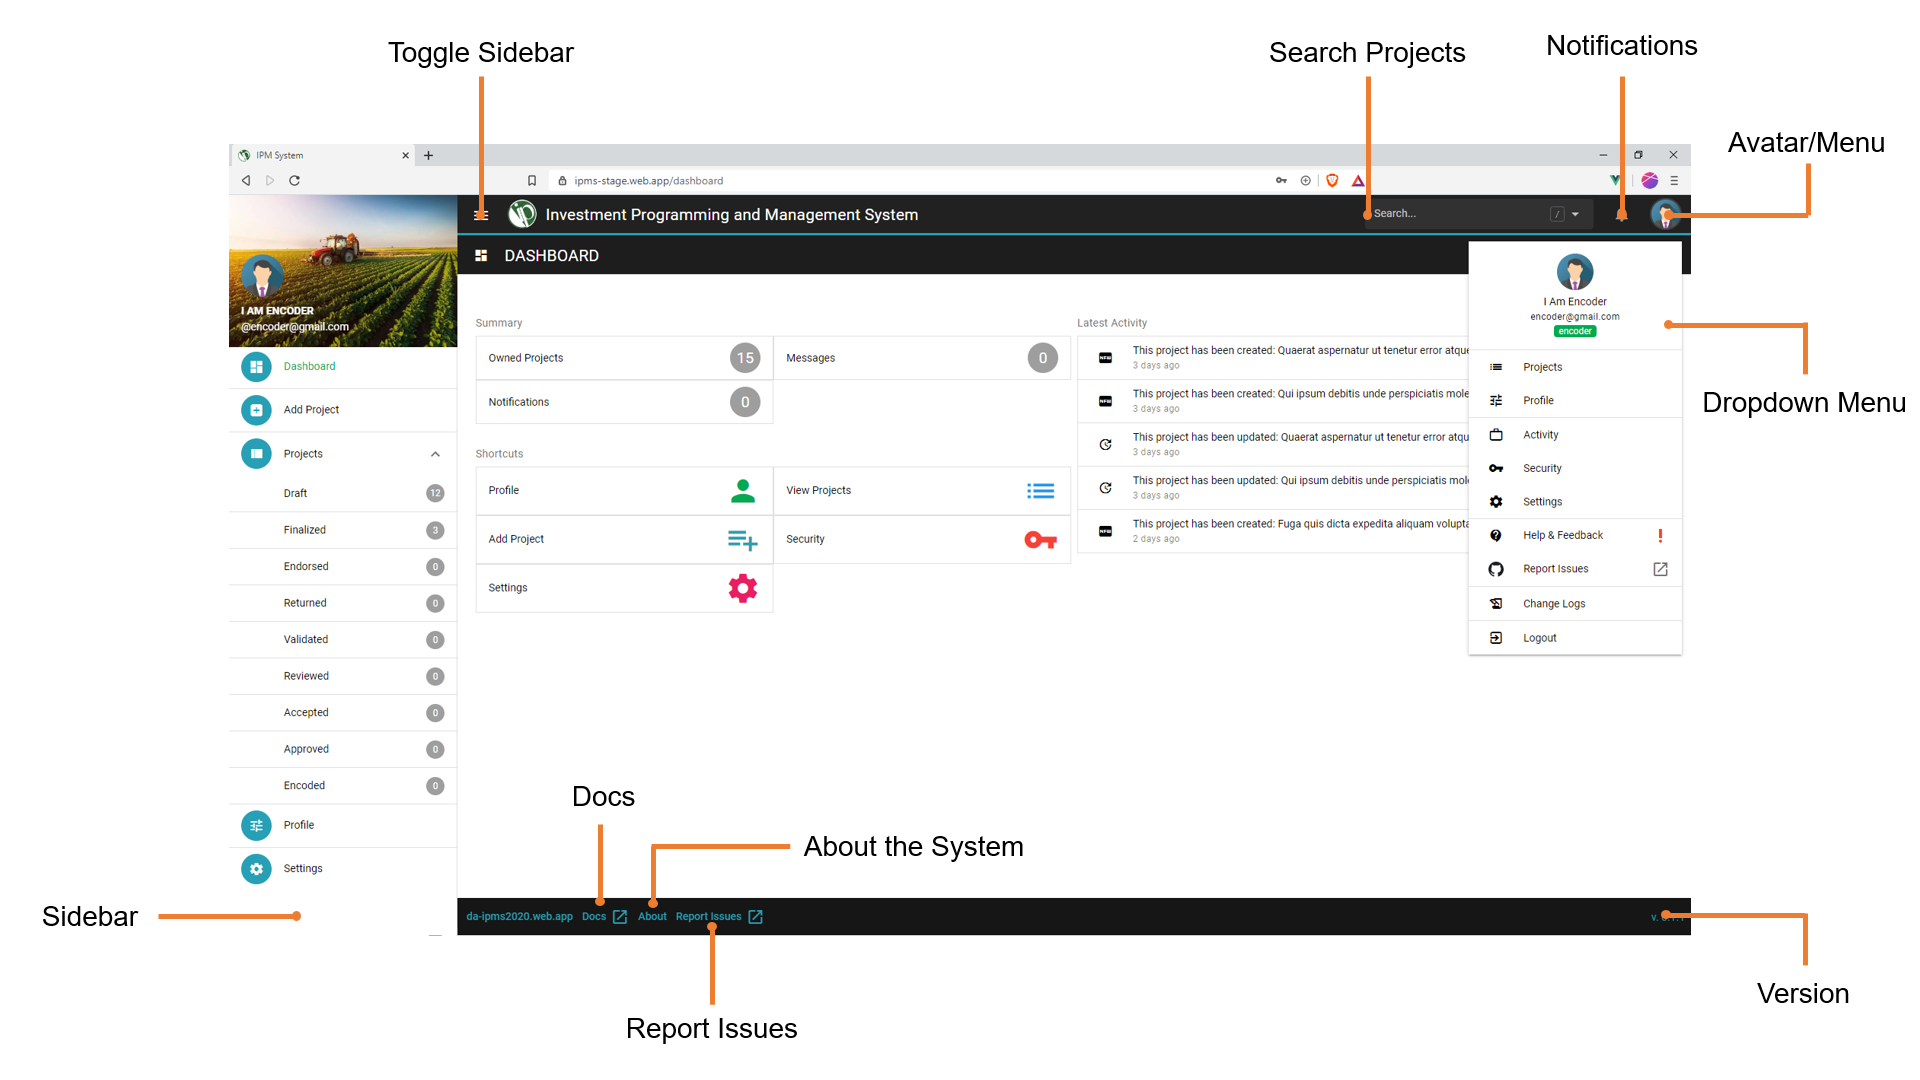Click the Dashboard grid icon in title bar
The width and height of the screenshot is (1920, 1080).
pyautogui.click(x=481, y=256)
